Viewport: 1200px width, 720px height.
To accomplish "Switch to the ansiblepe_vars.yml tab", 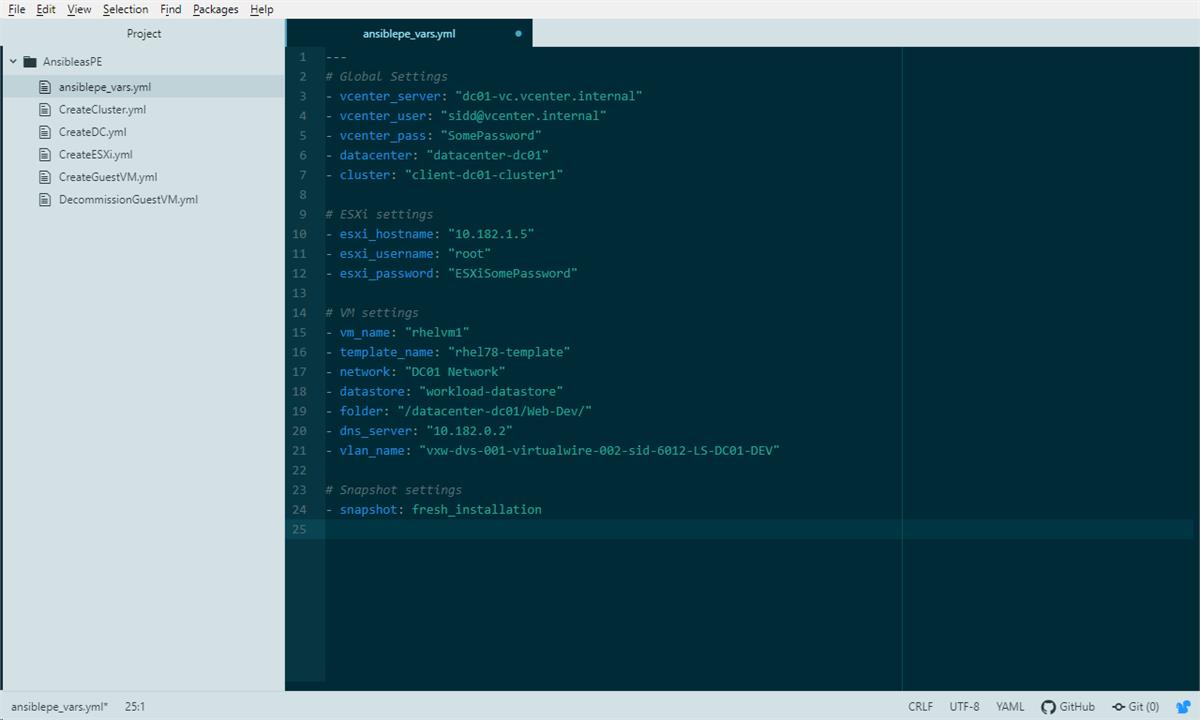I will click(410, 32).
